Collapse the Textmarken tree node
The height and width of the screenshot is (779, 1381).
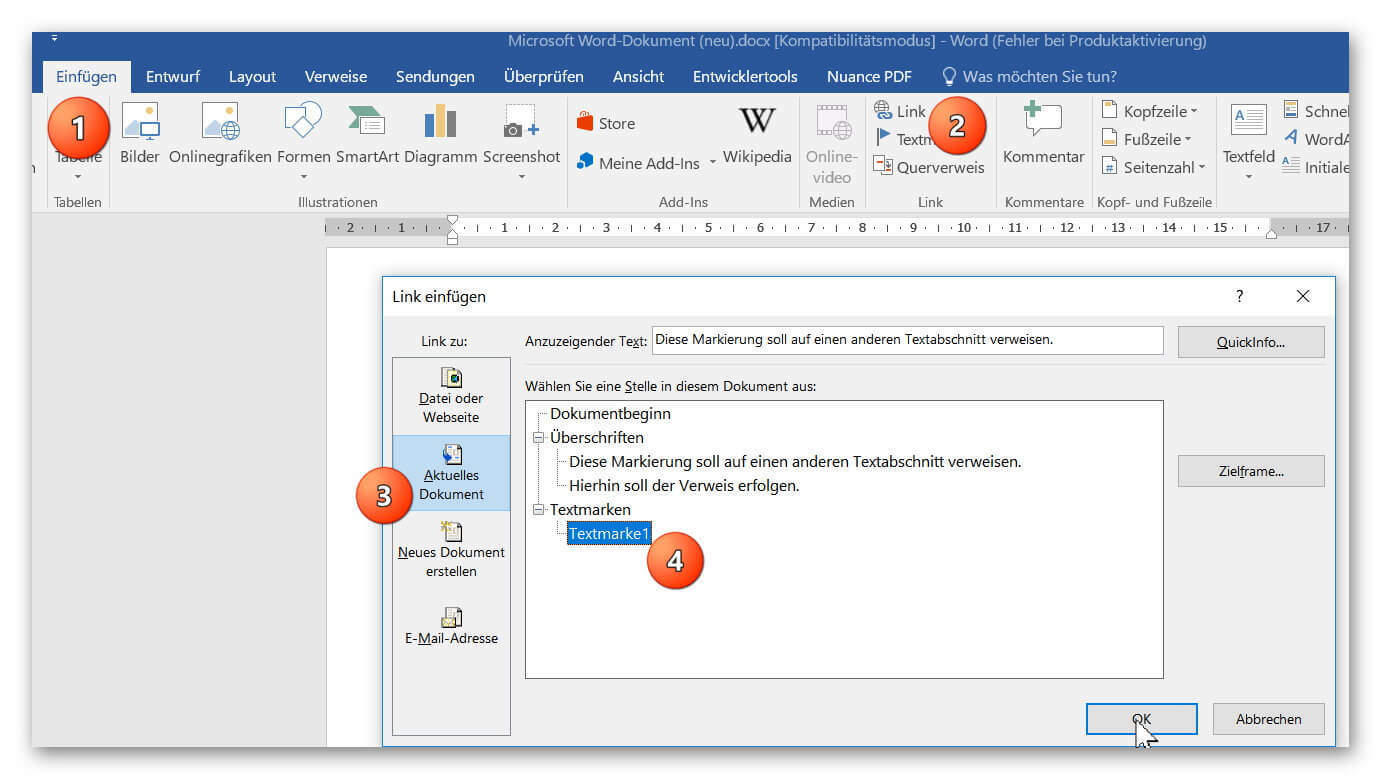[539, 509]
